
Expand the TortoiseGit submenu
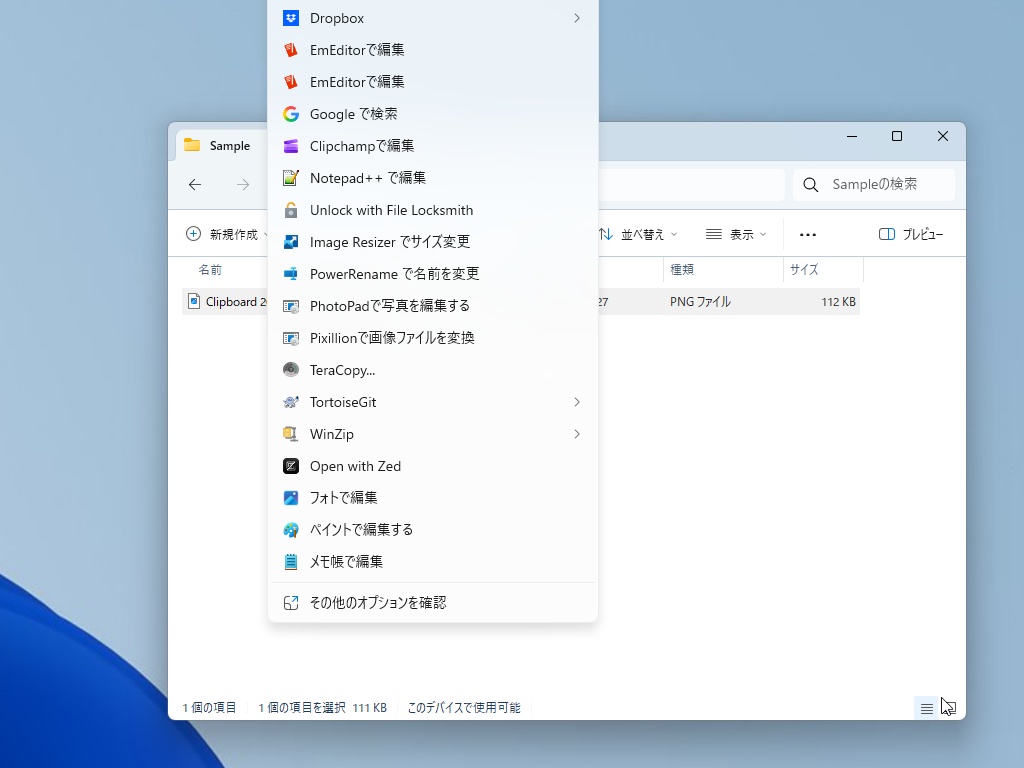coord(577,402)
